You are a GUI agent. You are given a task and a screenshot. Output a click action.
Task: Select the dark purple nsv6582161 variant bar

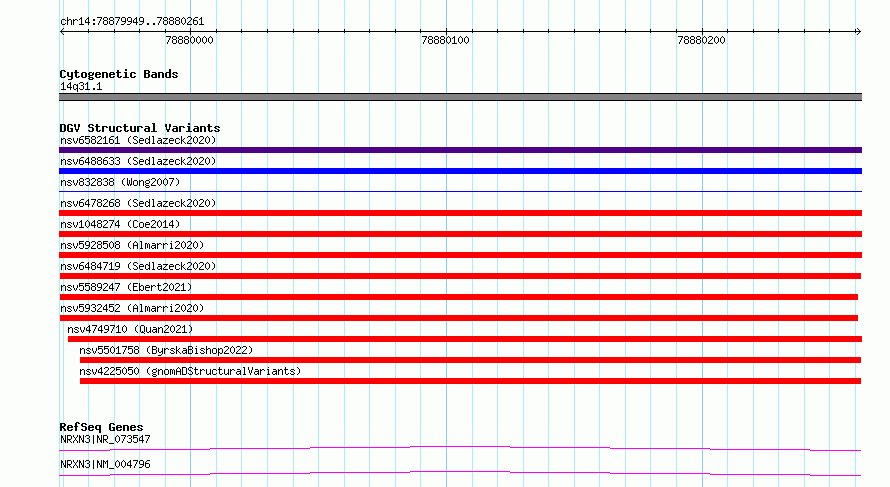(x=460, y=150)
